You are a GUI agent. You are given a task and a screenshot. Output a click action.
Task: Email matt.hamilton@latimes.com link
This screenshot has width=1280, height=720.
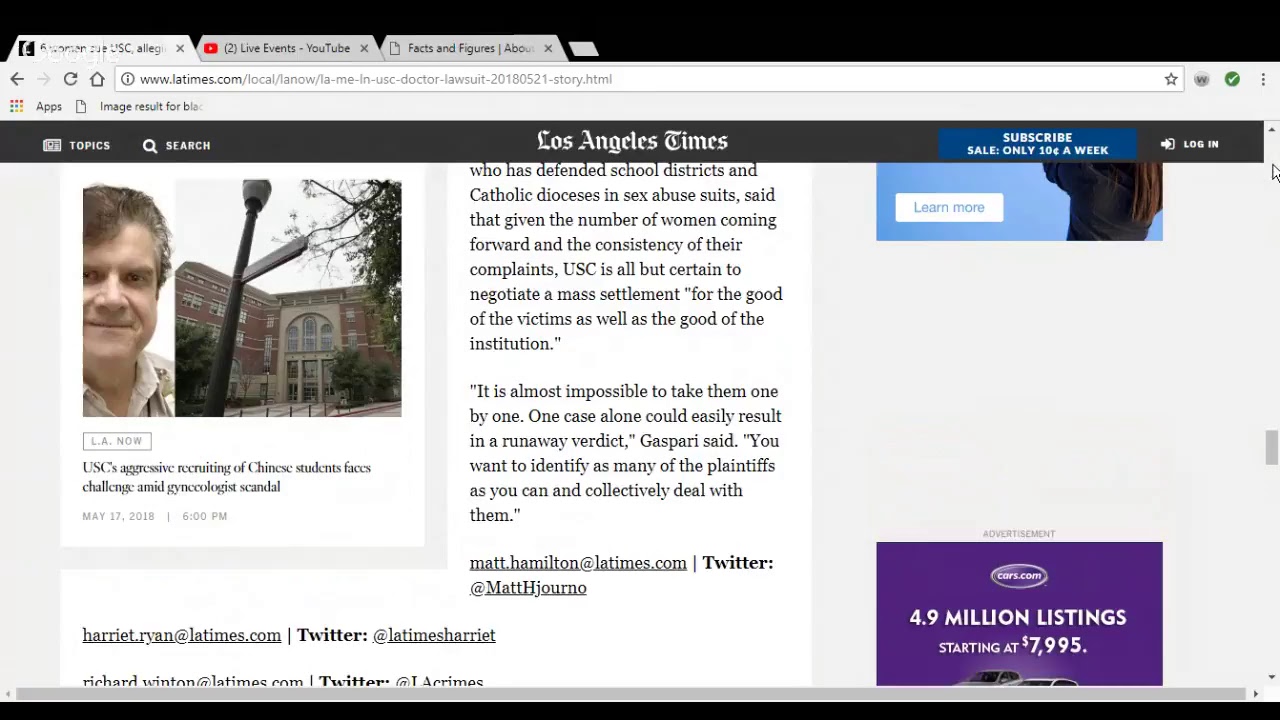[578, 563]
